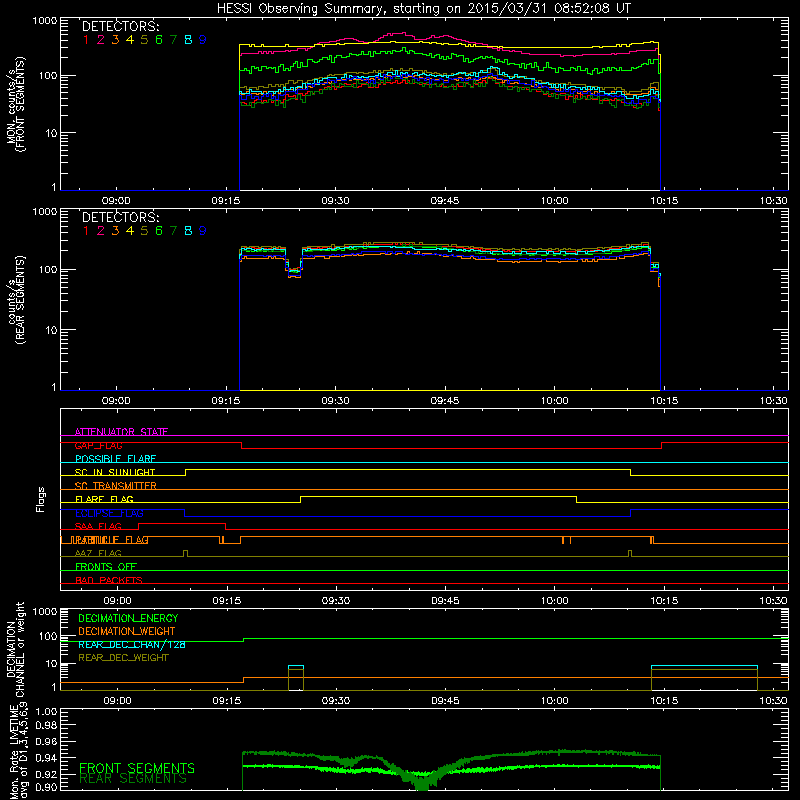Select the REAR_DEC_CHAN/128 legend entry
The height and width of the screenshot is (800, 800).
(x=132, y=644)
